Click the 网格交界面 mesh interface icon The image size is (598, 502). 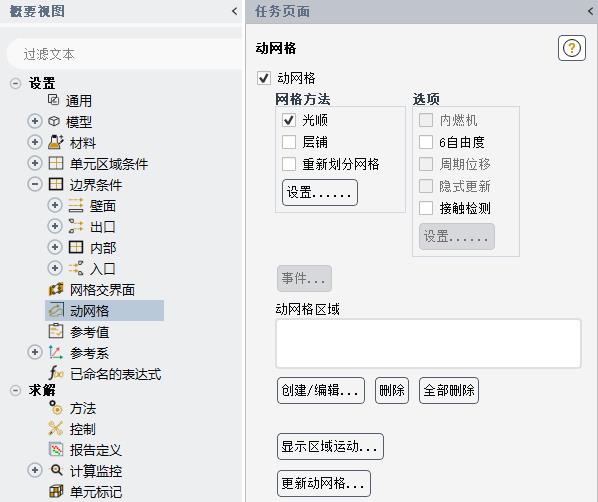56,290
